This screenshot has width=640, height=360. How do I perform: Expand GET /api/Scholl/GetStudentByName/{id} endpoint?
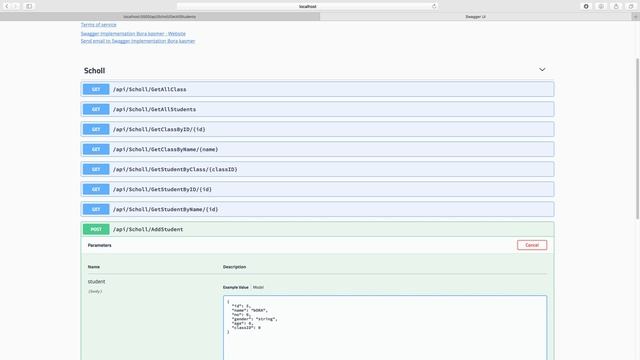click(x=317, y=209)
